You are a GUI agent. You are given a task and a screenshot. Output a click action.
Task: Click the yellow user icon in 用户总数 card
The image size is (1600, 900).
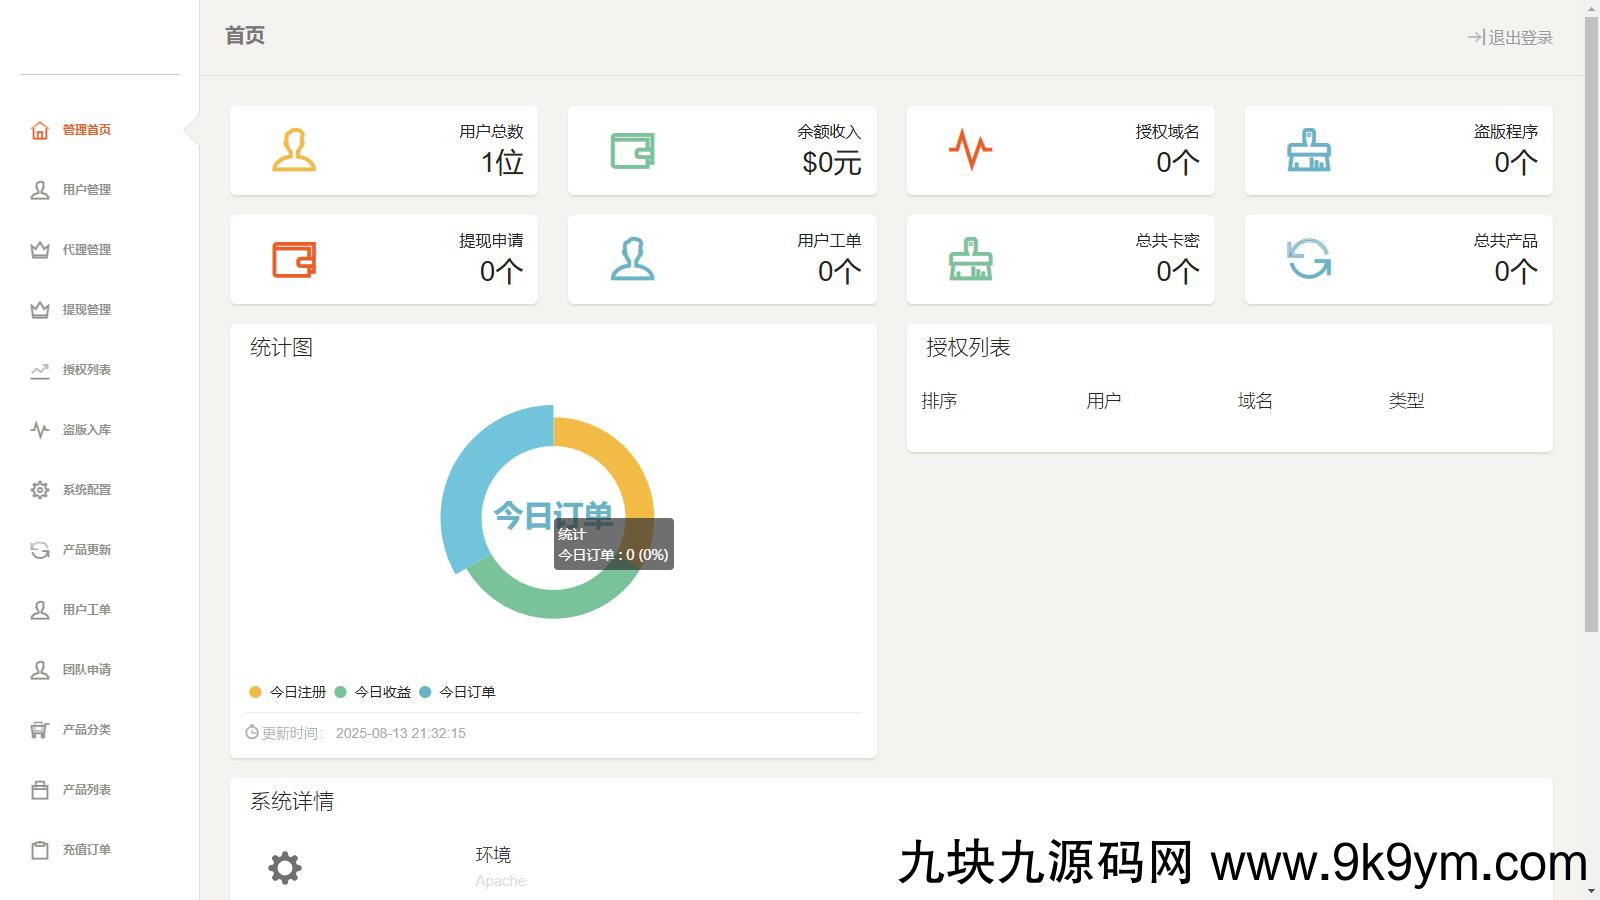click(294, 151)
